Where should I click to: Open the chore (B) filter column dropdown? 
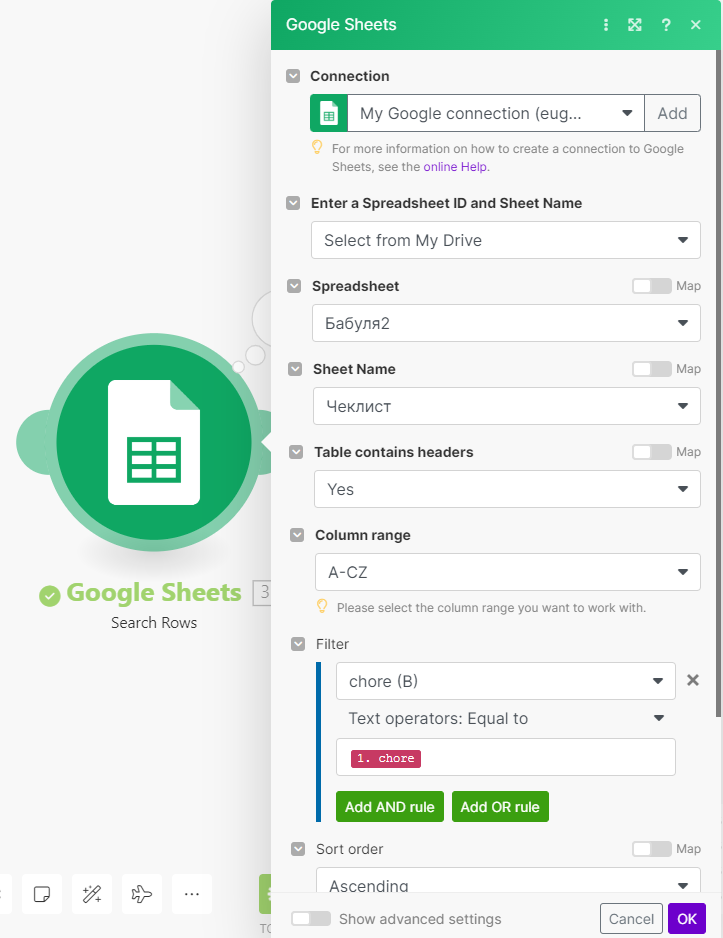click(506, 681)
